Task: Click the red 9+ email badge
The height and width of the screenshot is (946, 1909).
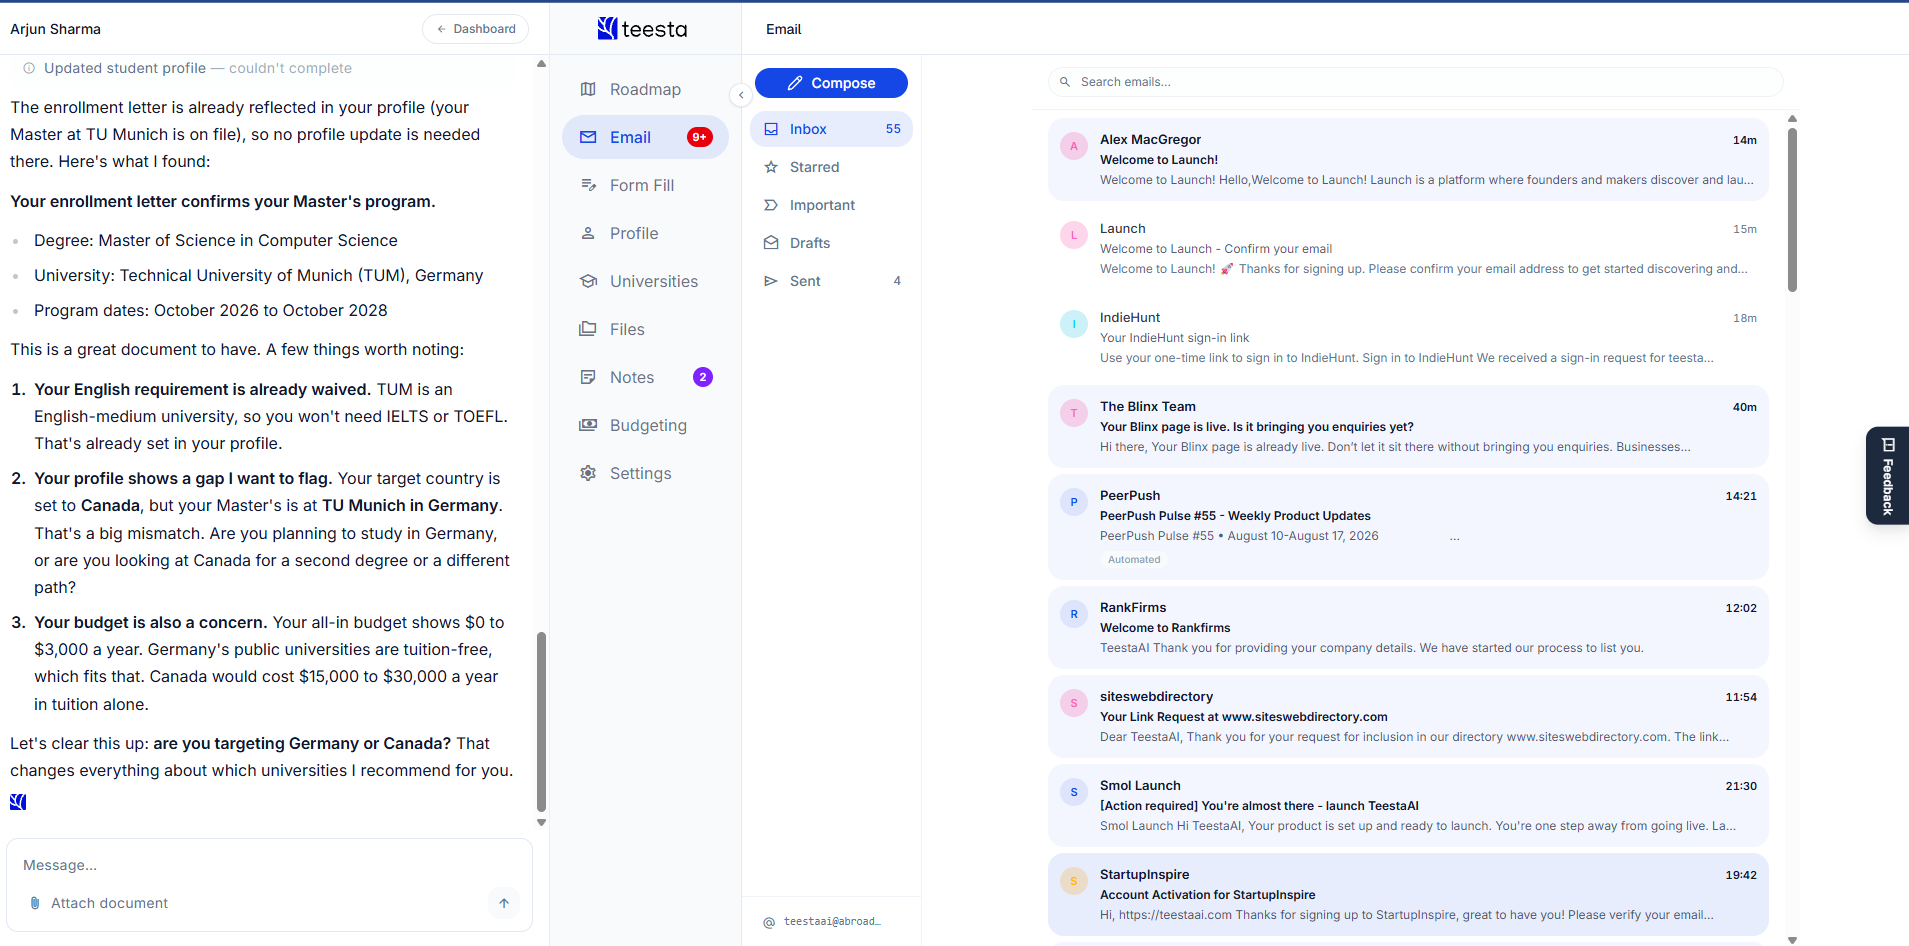Action: (x=700, y=137)
